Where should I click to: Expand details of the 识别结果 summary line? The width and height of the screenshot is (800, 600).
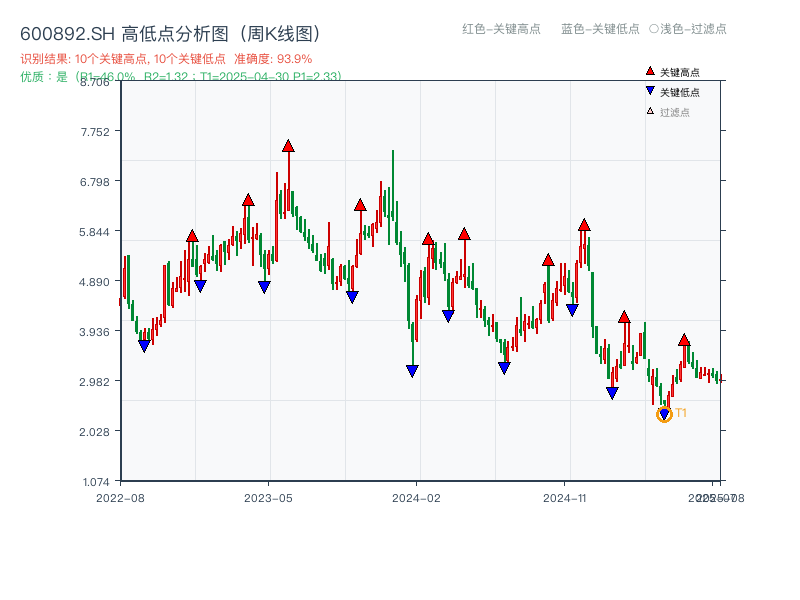point(163,58)
